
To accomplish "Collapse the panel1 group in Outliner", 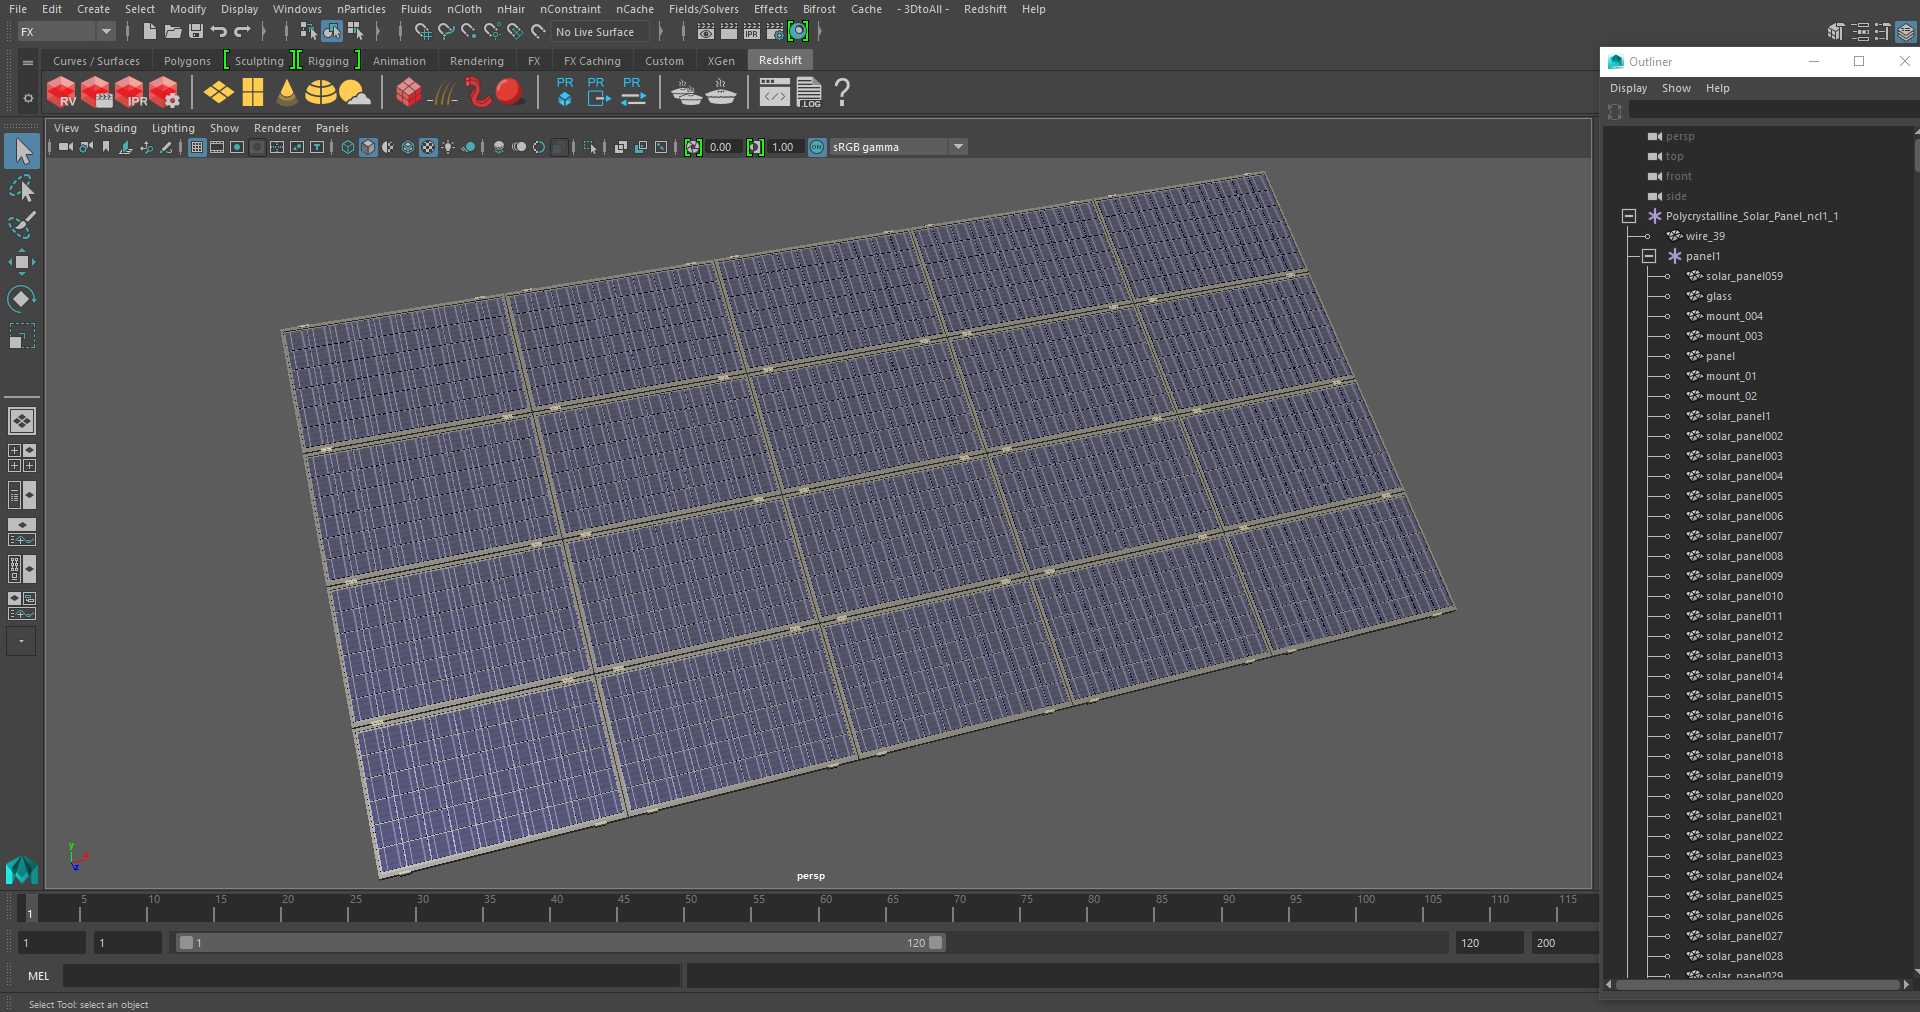I will click(x=1649, y=256).
